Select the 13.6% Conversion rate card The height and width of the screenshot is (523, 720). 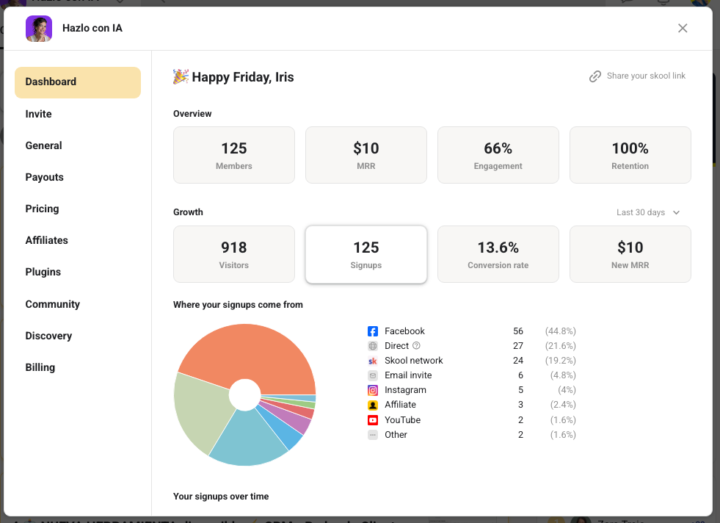point(498,254)
